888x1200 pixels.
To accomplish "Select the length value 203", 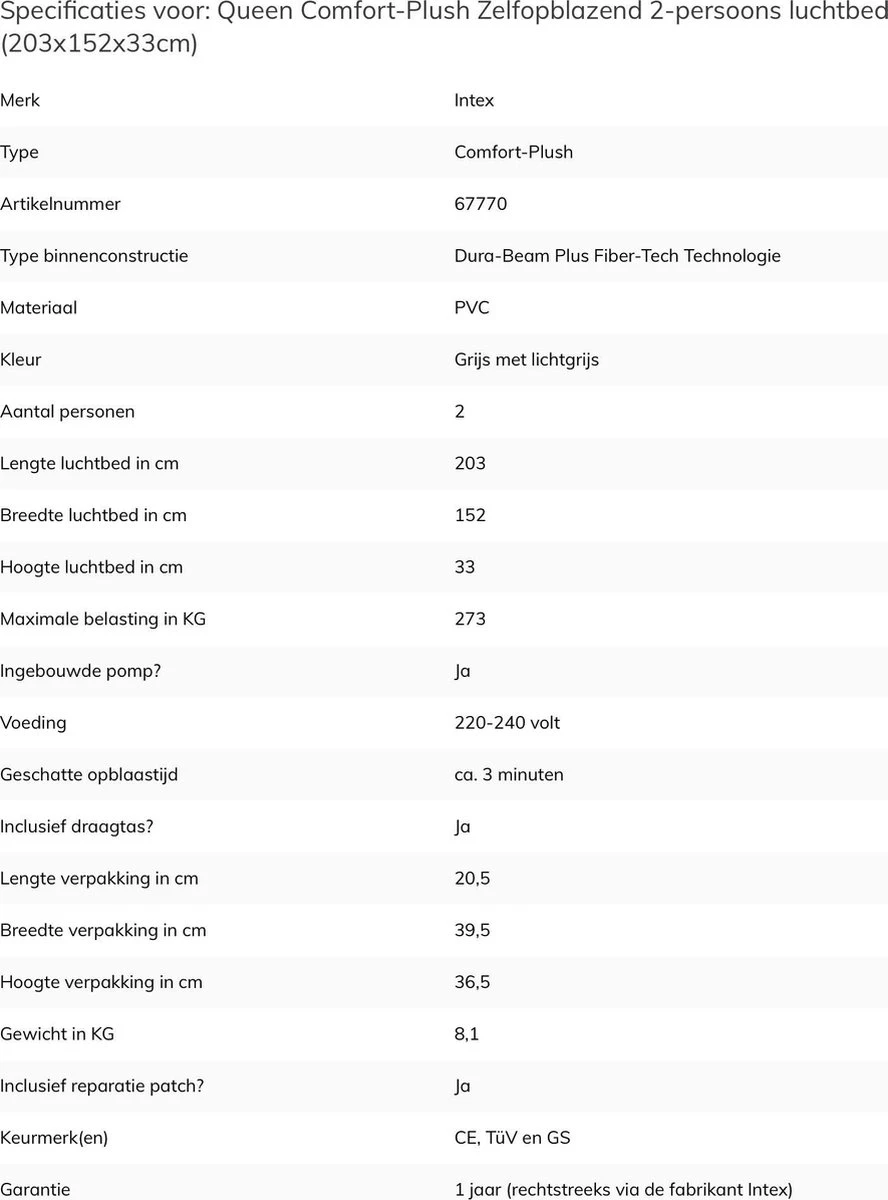I will (469, 464).
